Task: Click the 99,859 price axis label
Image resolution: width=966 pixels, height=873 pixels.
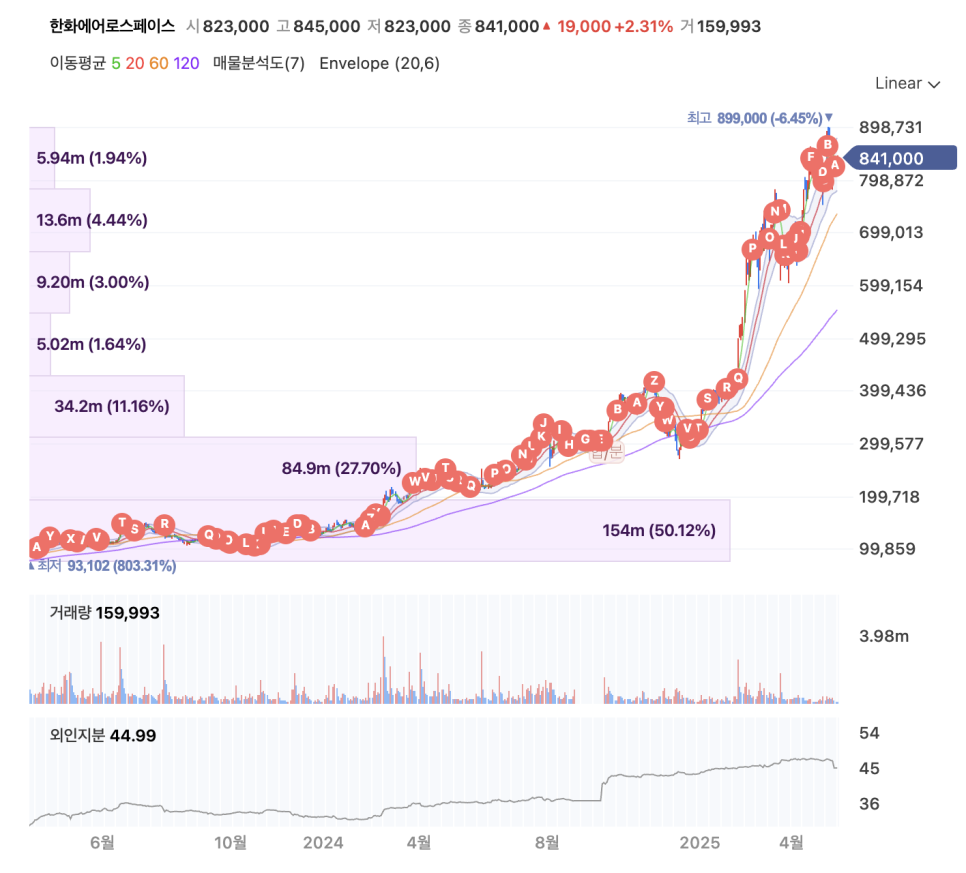Action: (887, 548)
